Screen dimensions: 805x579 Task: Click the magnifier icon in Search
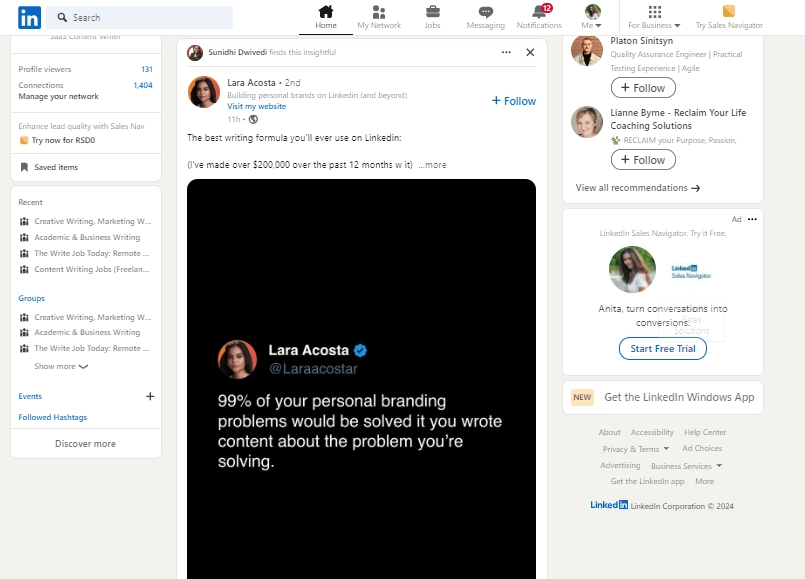pyautogui.click(x=62, y=17)
